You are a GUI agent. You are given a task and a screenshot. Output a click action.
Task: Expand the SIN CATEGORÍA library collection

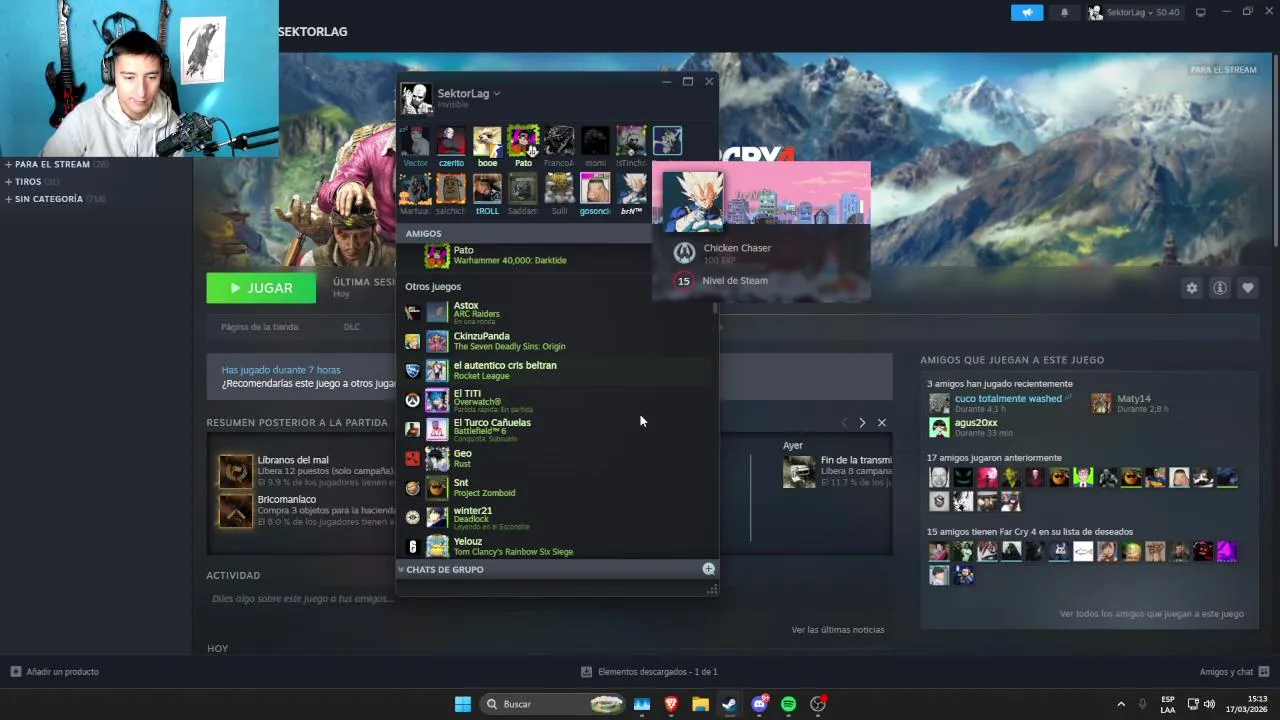55,199
